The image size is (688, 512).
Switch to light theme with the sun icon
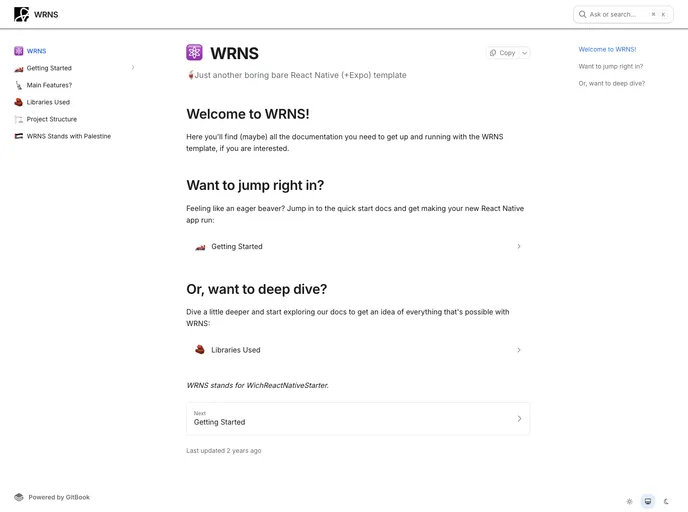tap(629, 501)
